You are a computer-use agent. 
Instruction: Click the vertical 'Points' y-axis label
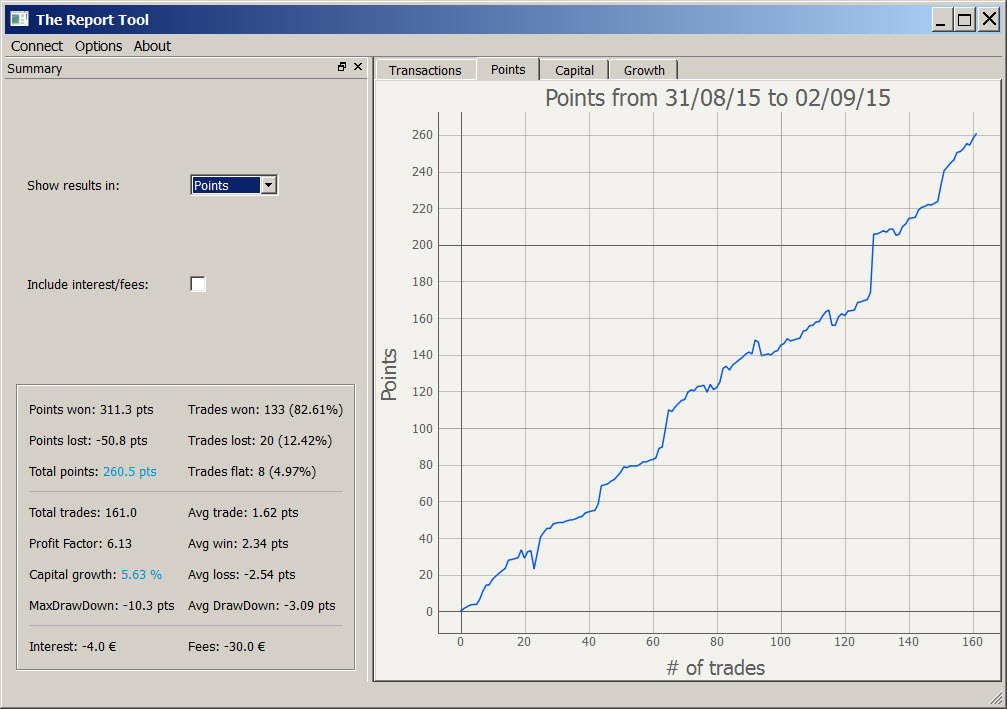tap(389, 374)
